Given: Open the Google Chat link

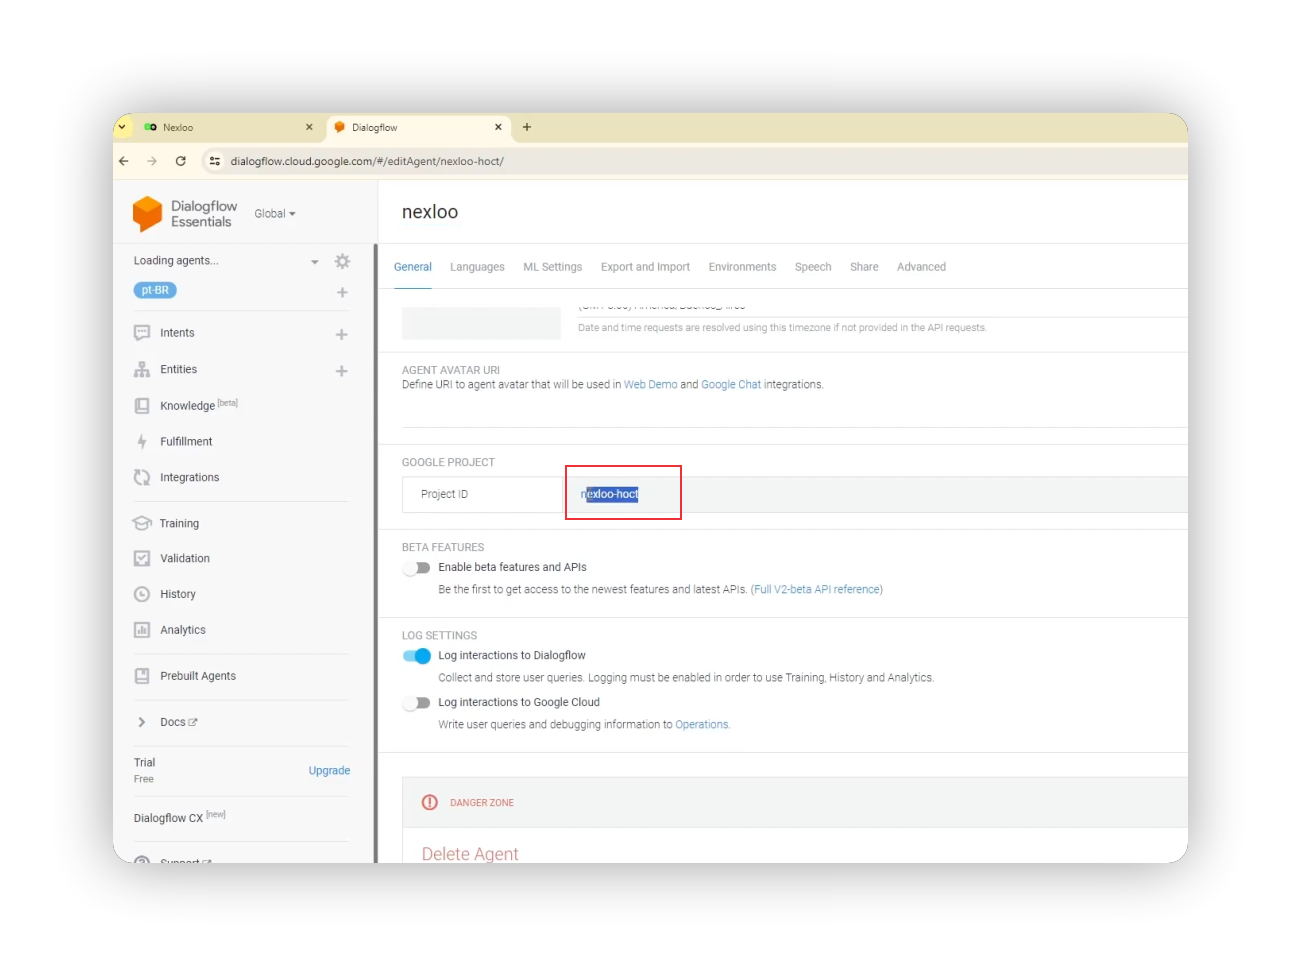Looking at the screenshot, I should [731, 385].
